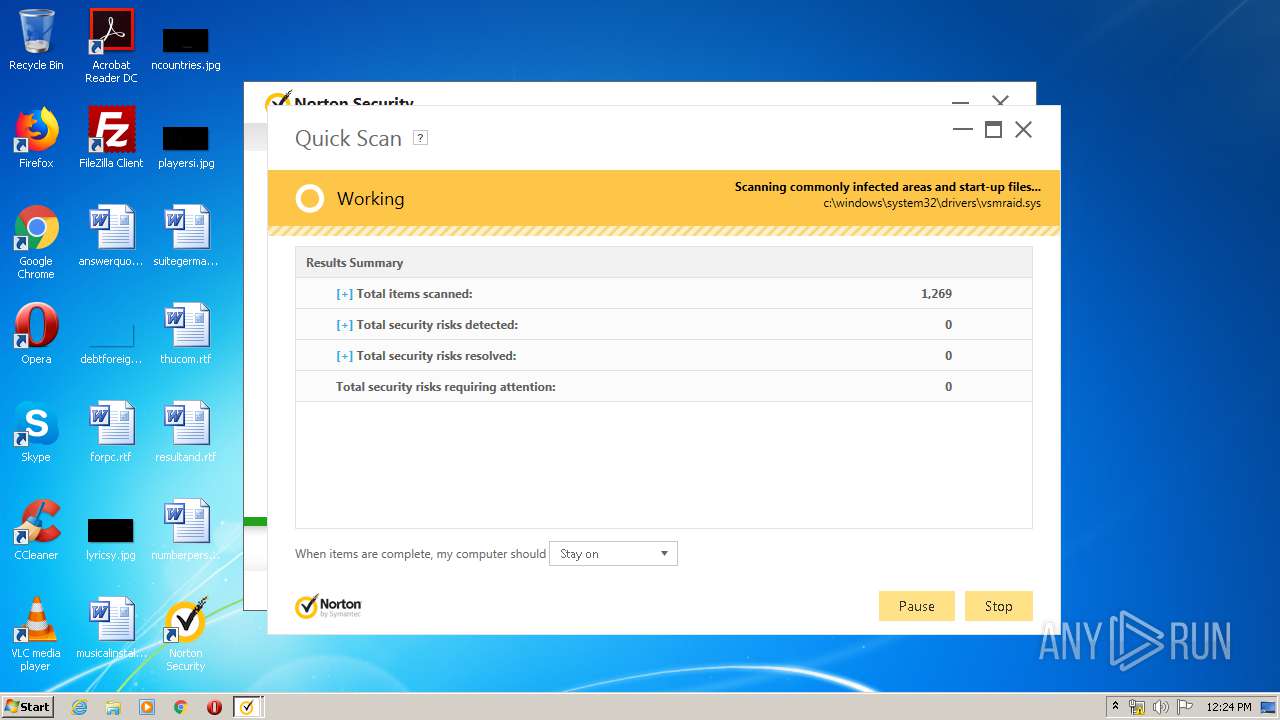This screenshot has height=720, width=1280.
Task: Launch CCleaner desktop shortcut
Action: pyautogui.click(x=36, y=530)
